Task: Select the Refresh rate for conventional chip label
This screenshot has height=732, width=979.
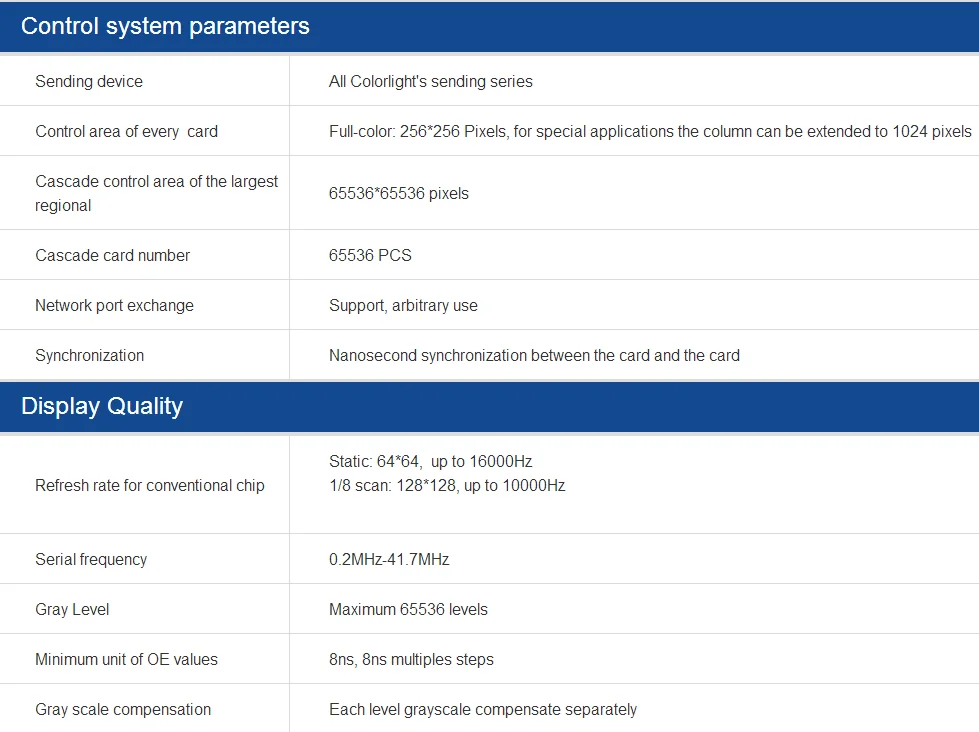Action: [x=150, y=486]
